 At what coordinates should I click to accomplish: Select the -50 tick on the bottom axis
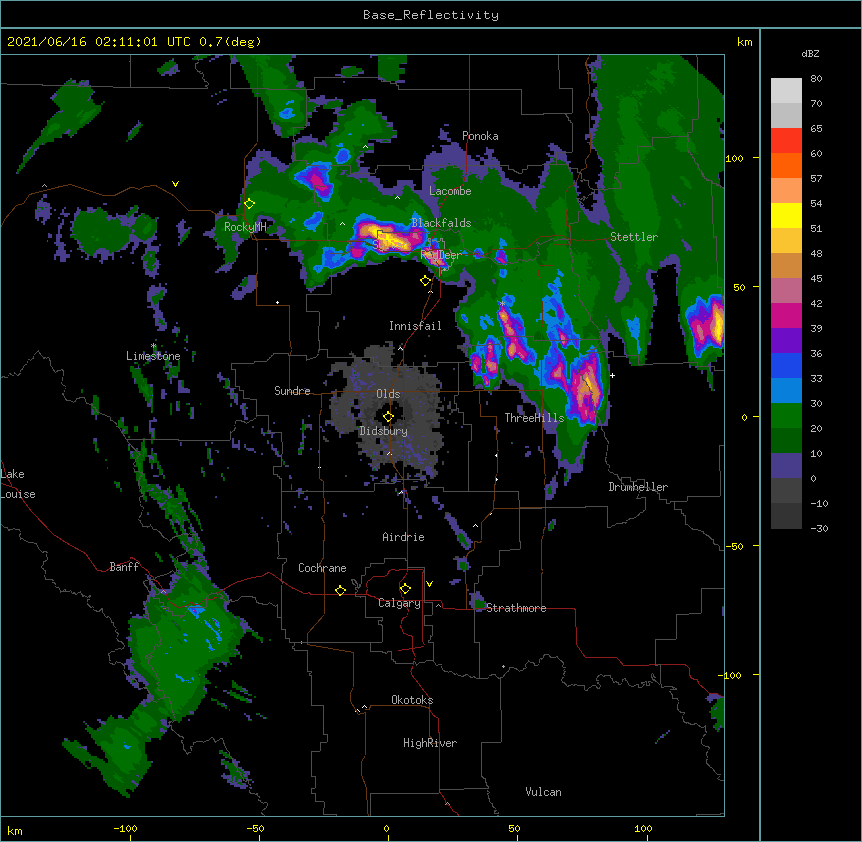click(x=255, y=828)
